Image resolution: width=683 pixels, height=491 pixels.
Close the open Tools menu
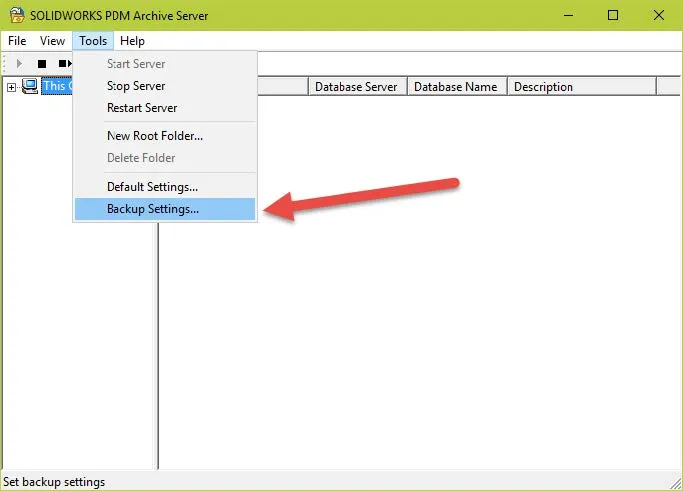tap(93, 41)
